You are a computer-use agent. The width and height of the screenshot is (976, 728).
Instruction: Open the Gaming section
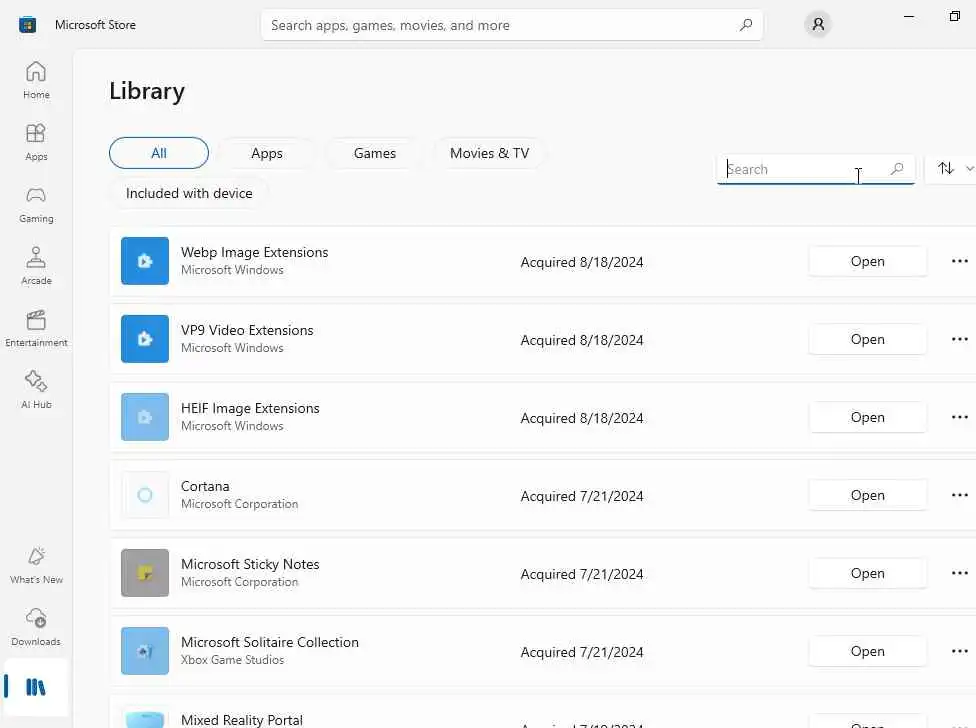[x=36, y=205]
